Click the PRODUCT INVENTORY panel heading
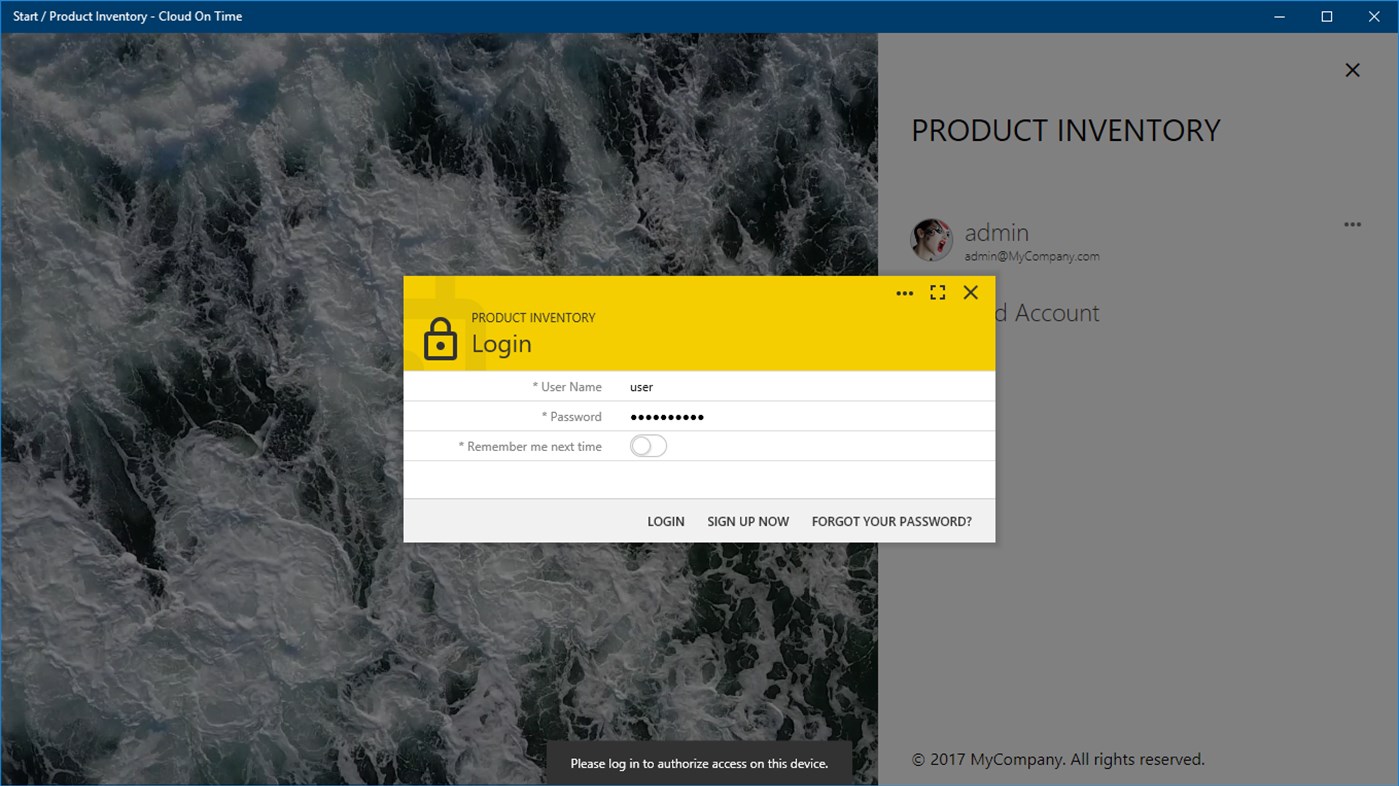This screenshot has width=1399, height=786. (x=1065, y=130)
